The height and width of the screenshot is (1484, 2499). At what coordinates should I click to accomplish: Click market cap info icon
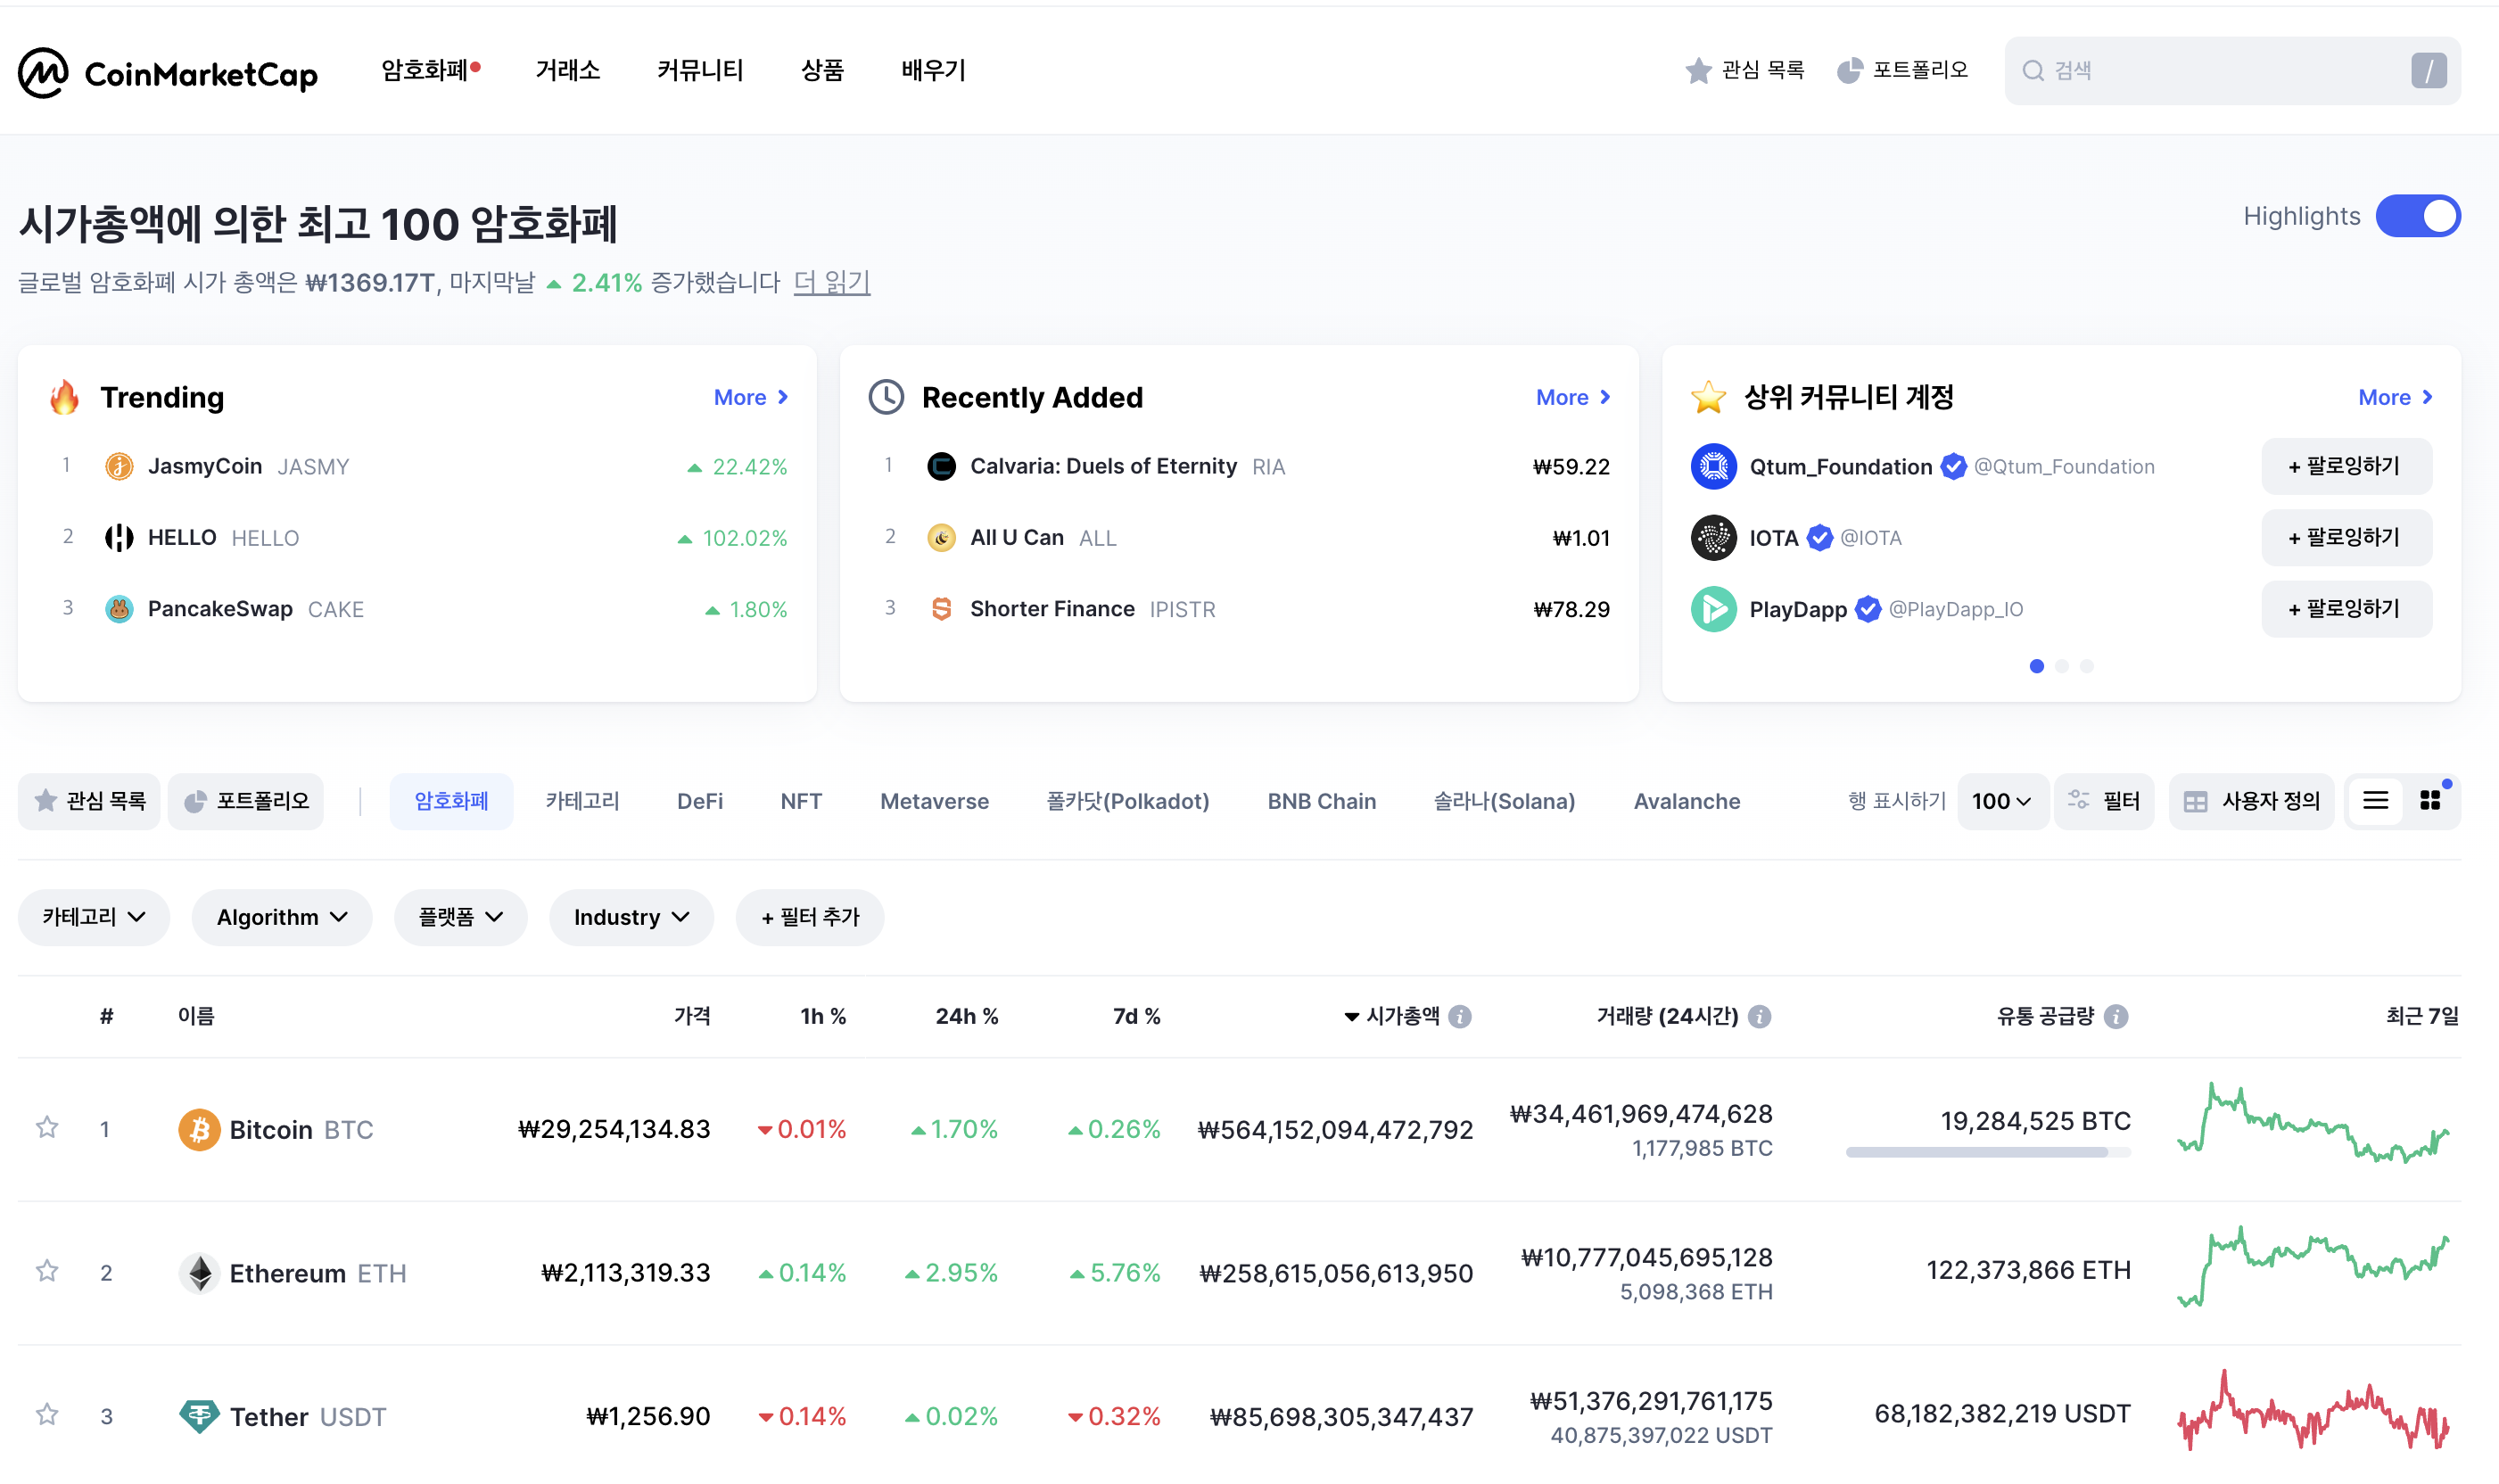[x=1459, y=1016]
